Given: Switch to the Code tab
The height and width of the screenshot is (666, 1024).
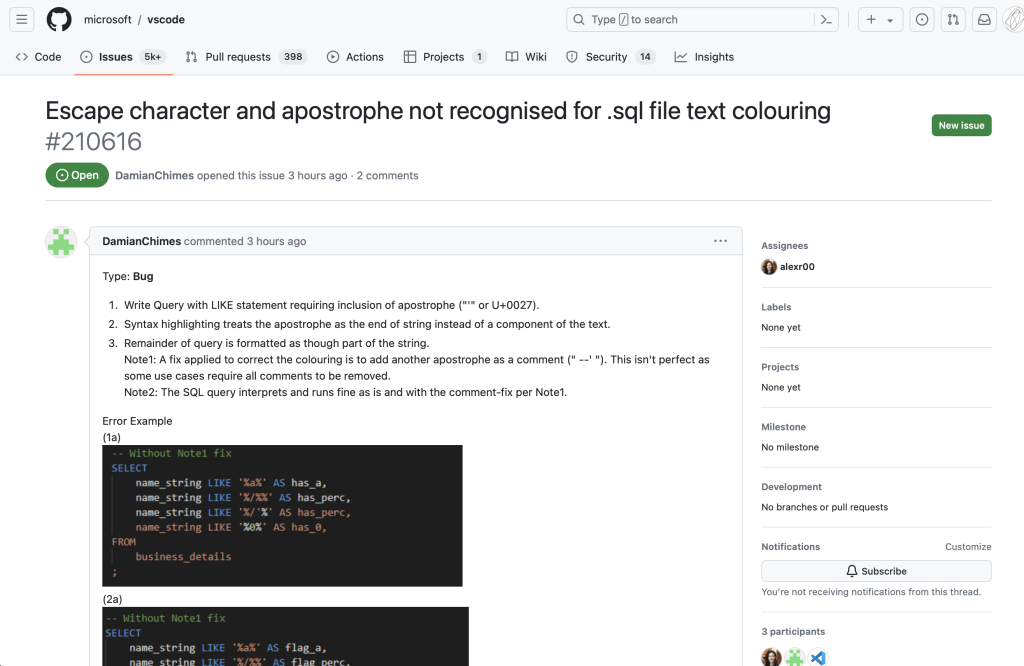Looking at the screenshot, I should [39, 57].
